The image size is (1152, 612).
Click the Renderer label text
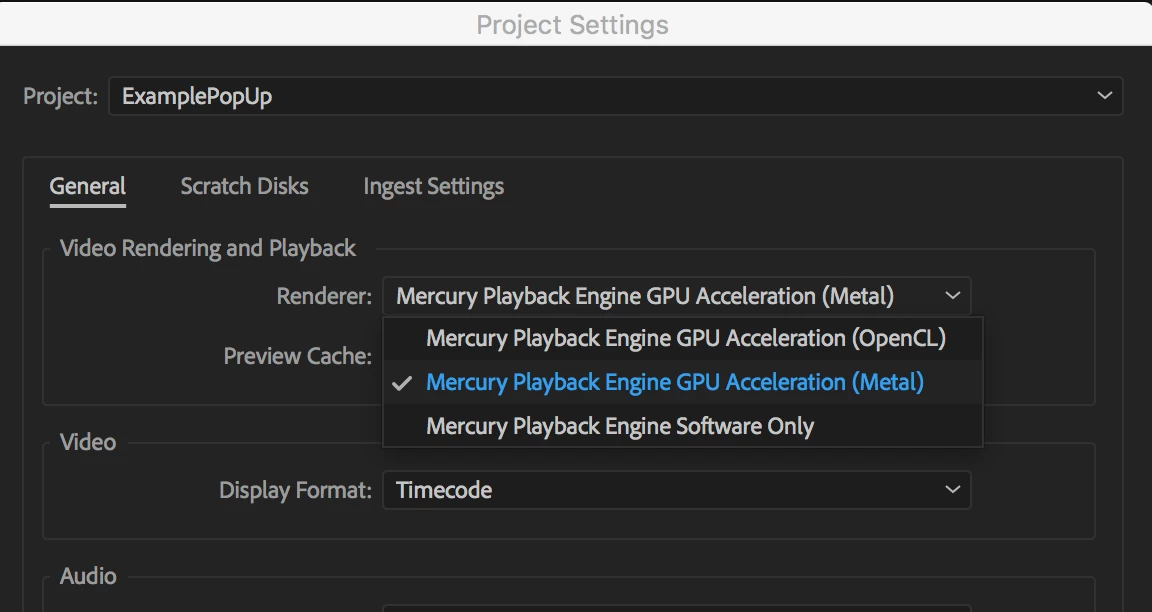(x=324, y=296)
